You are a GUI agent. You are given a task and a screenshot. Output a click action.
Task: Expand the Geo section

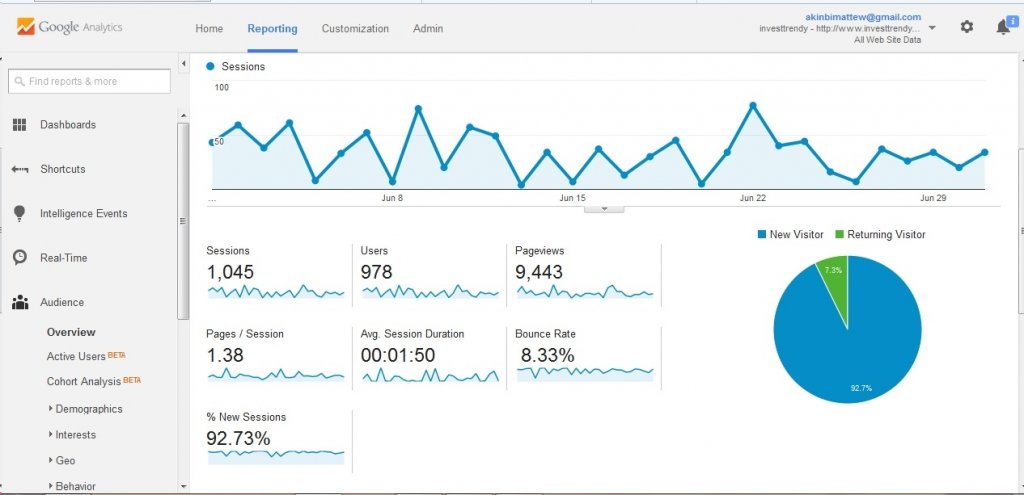coord(51,460)
